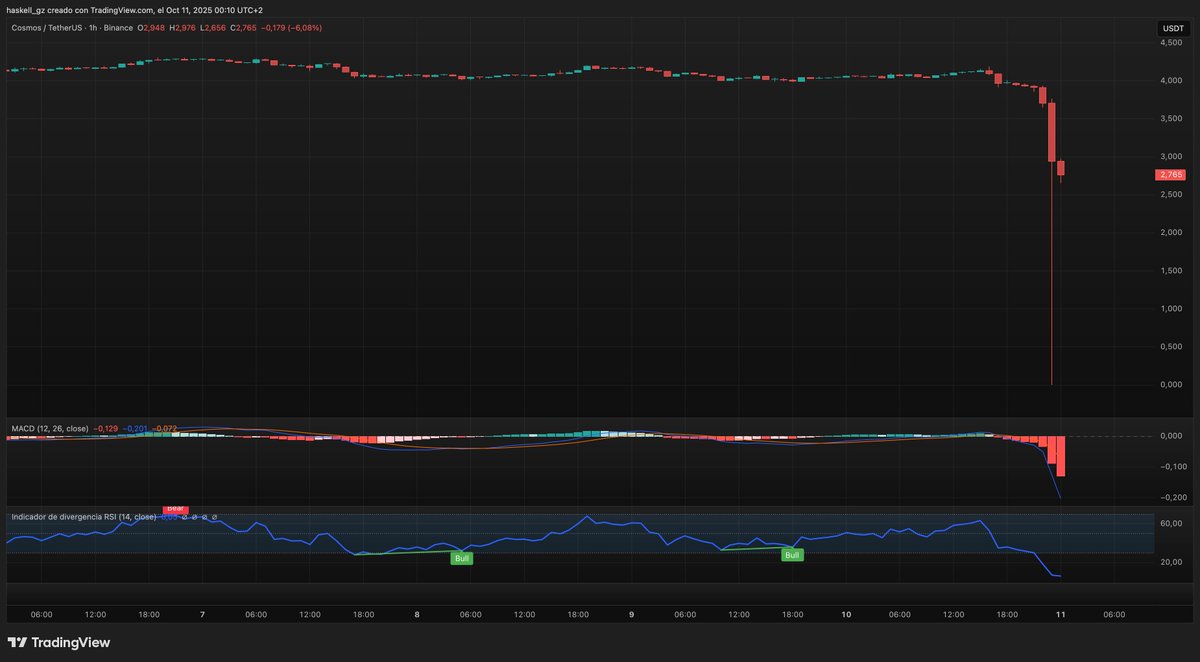Image resolution: width=1200 pixels, height=662 pixels.
Task: Open the USDT currency selector
Action: pos(1171,30)
